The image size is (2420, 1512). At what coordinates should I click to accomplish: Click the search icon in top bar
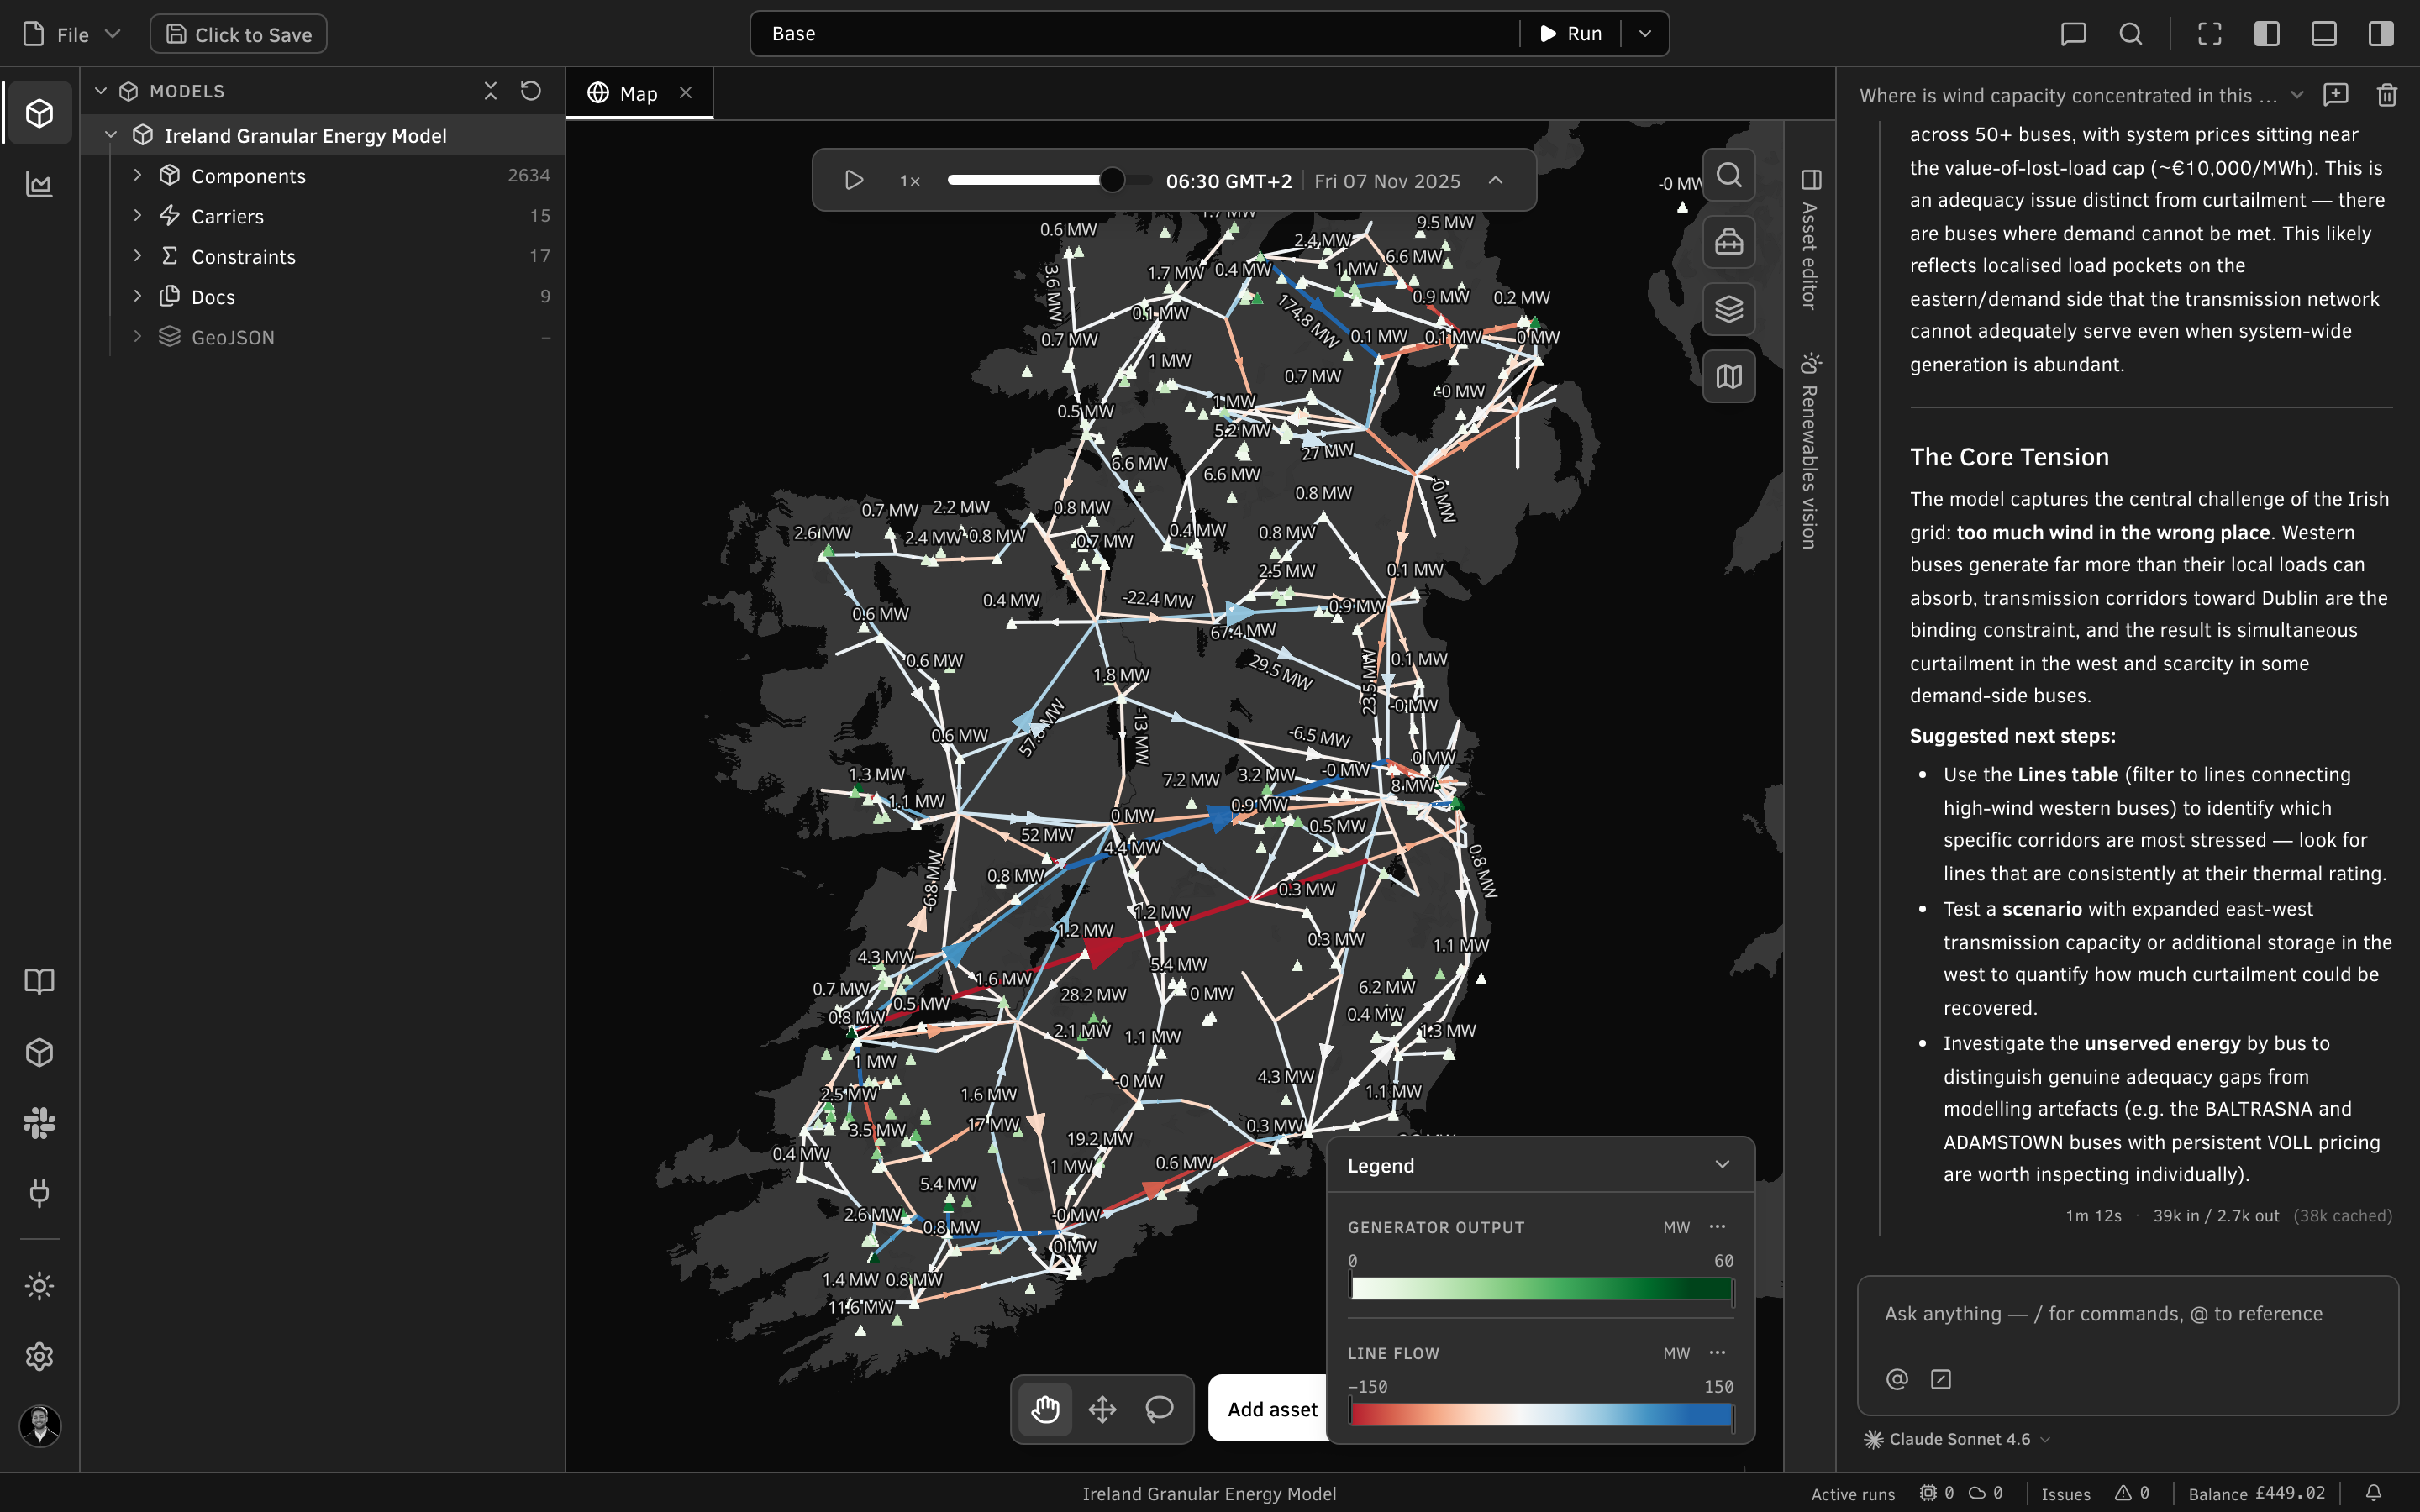click(2131, 34)
